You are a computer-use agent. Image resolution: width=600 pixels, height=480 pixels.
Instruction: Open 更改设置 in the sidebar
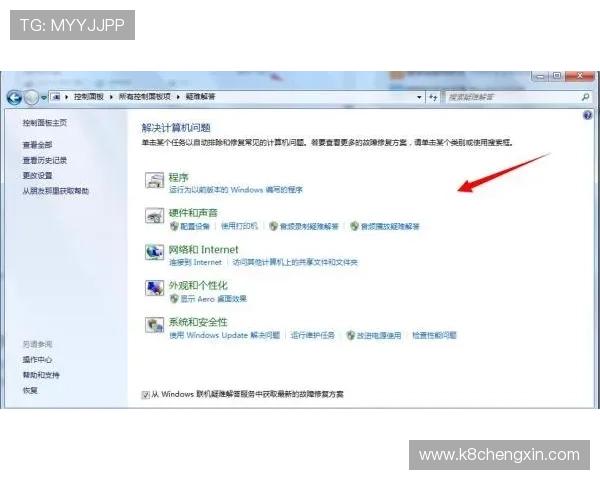click(x=38, y=175)
